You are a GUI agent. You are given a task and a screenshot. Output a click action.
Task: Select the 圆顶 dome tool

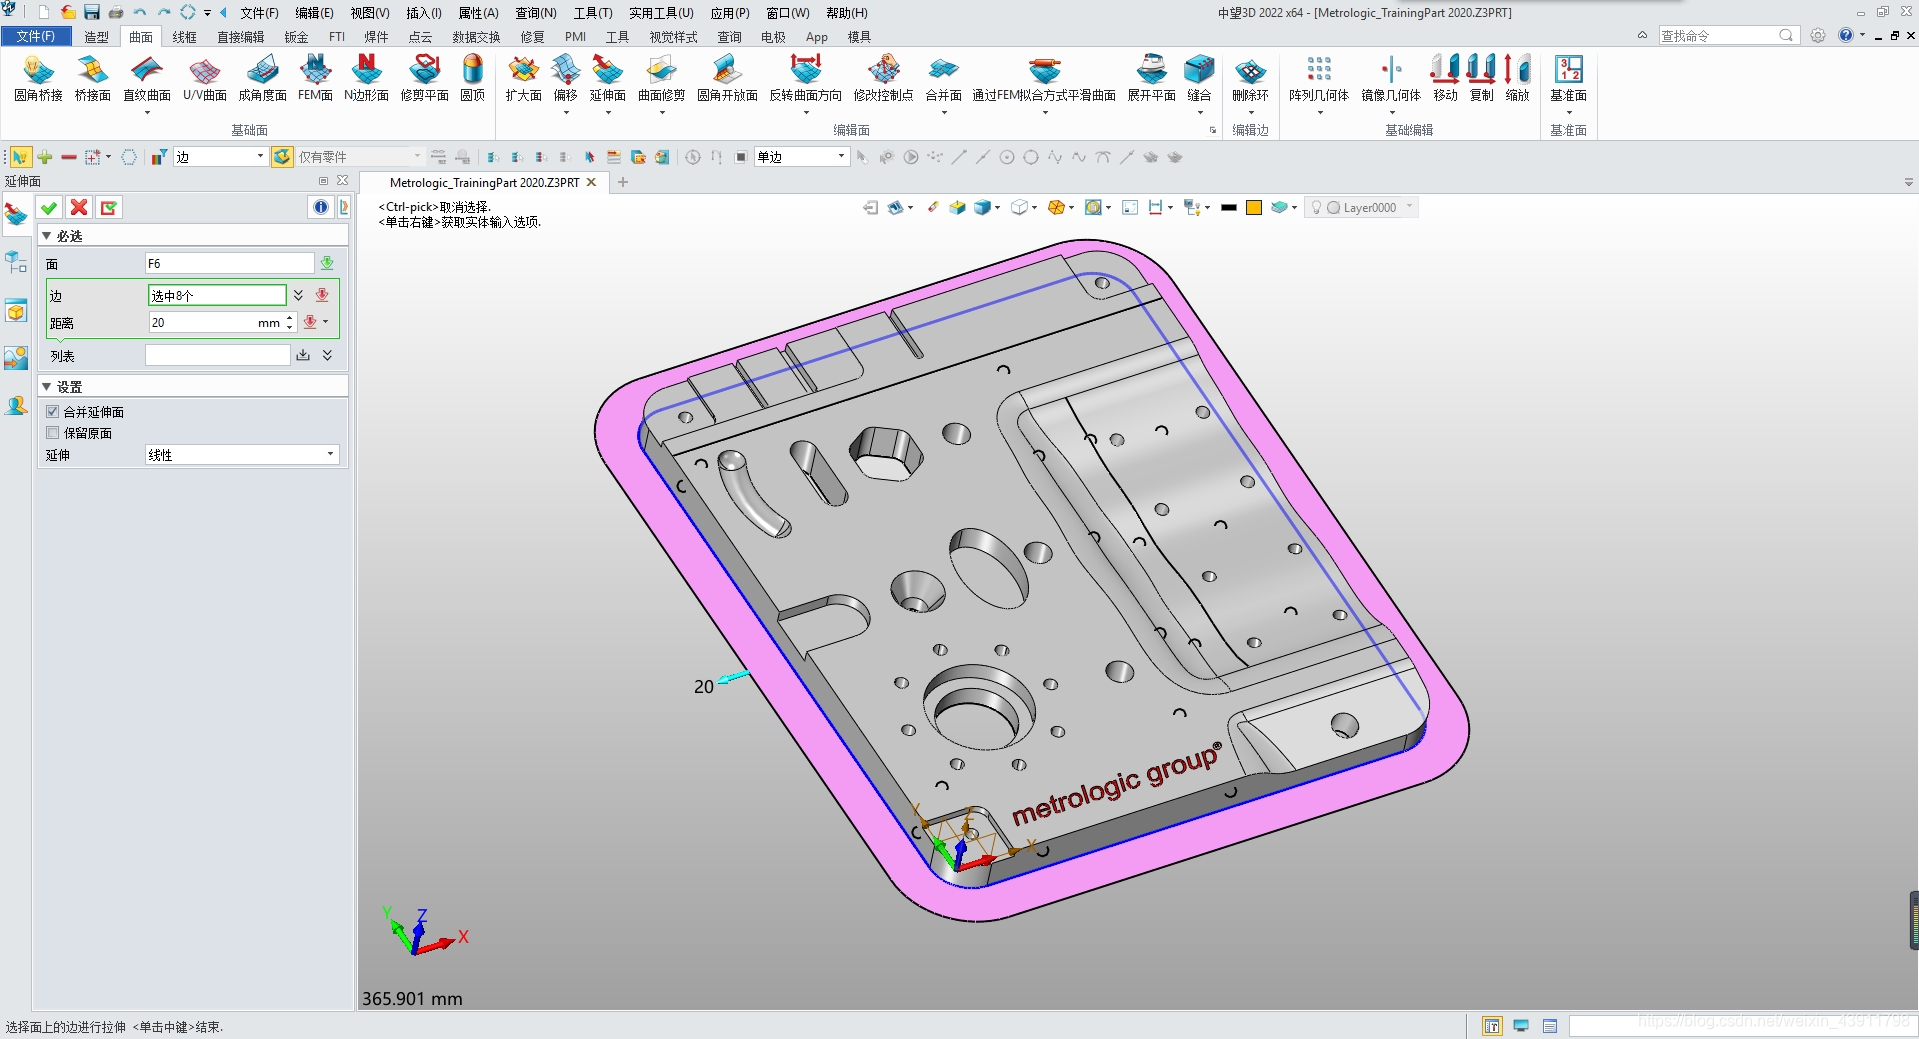(x=472, y=78)
